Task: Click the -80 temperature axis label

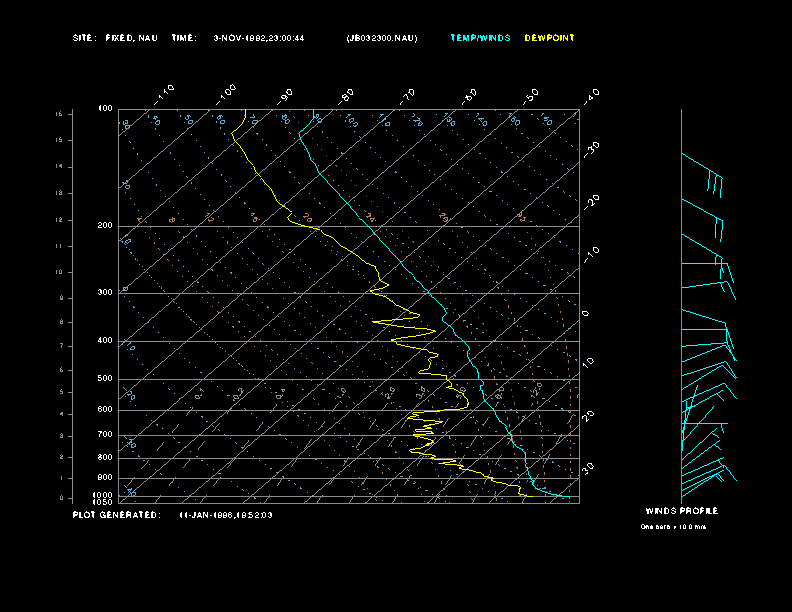Action: [347, 96]
